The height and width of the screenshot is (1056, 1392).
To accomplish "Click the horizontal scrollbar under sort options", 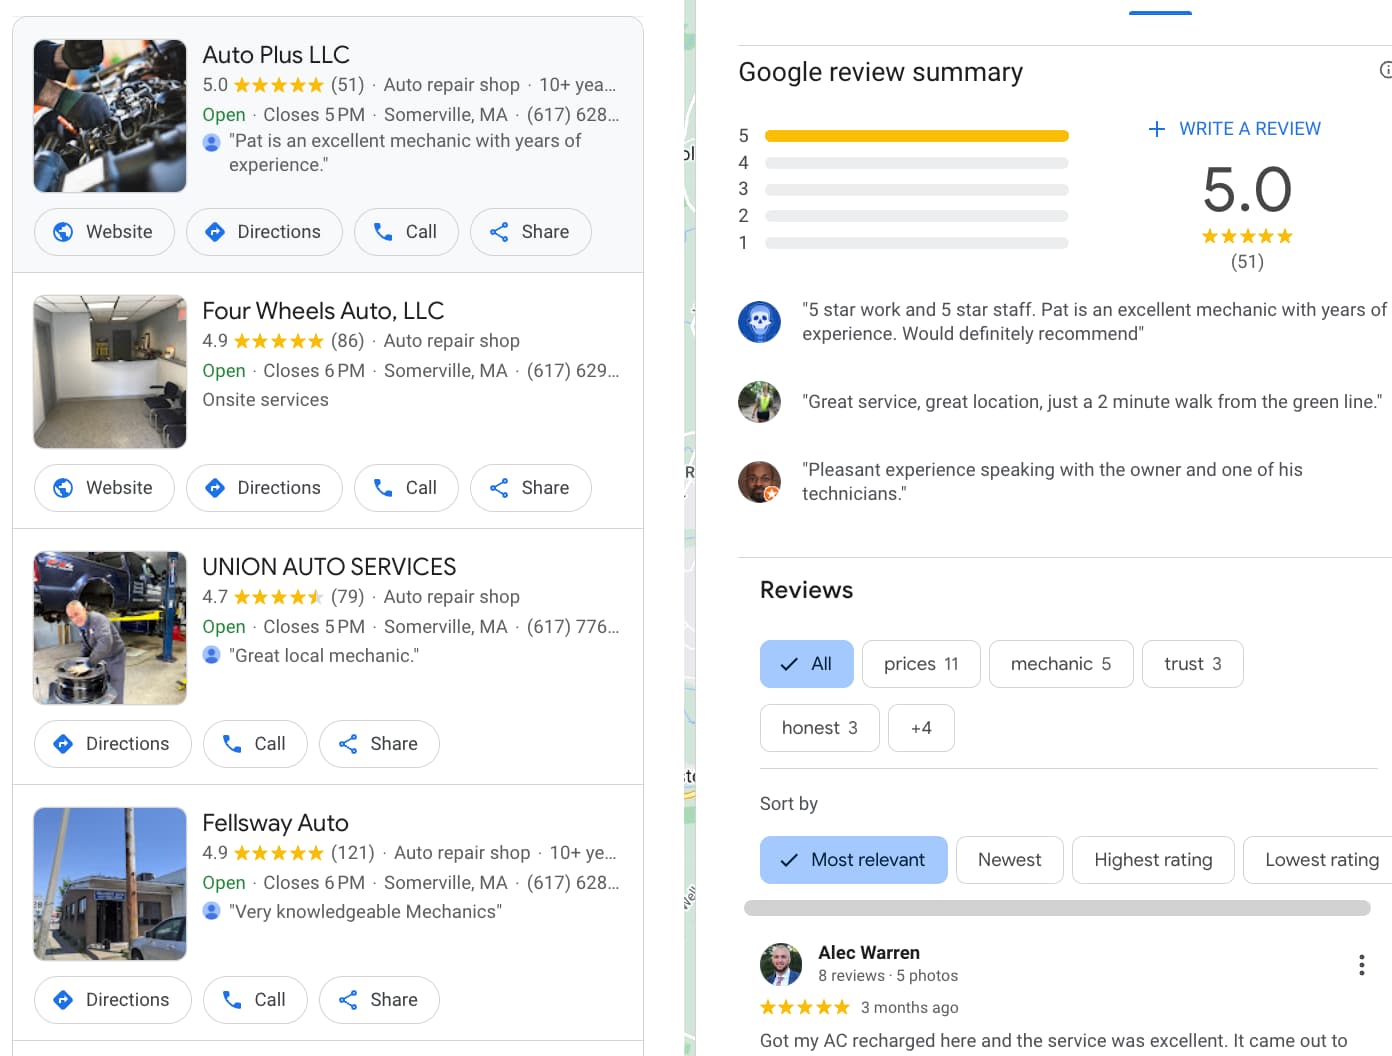I will [x=1057, y=908].
